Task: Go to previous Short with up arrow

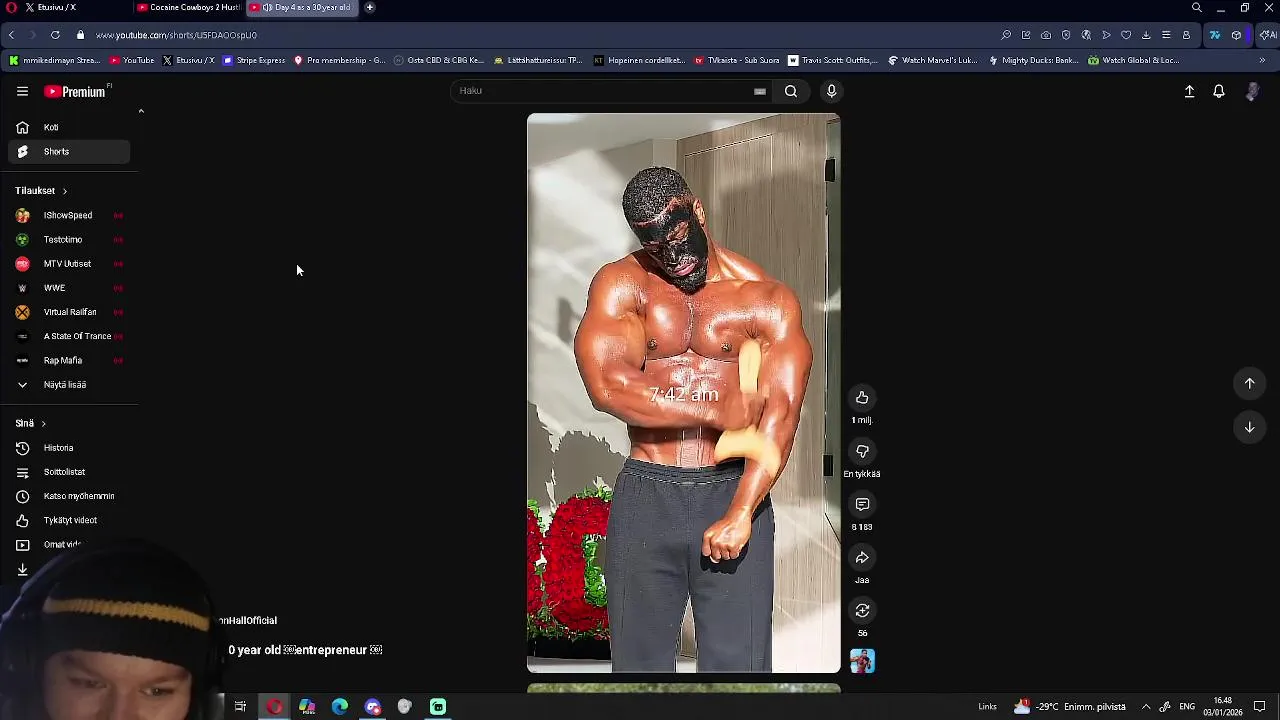Action: (x=1249, y=383)
